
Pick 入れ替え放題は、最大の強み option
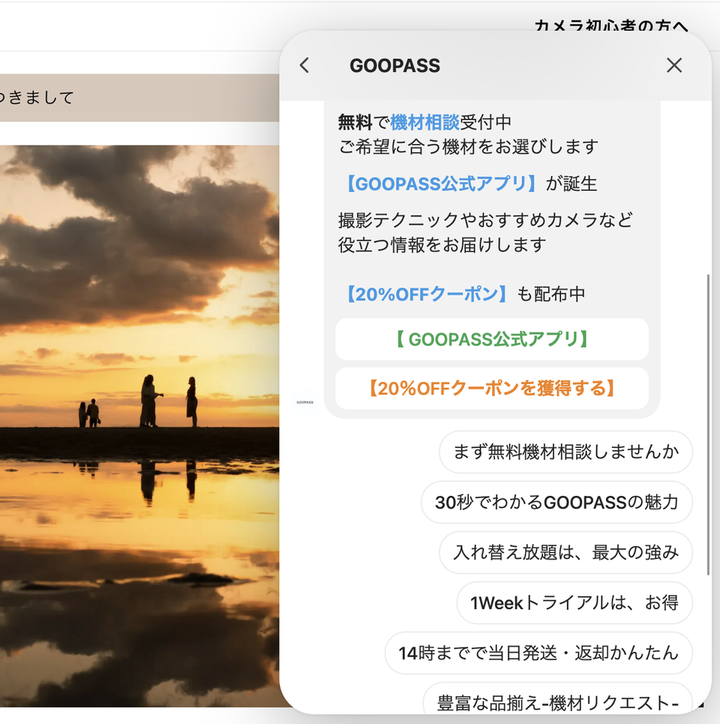click(x=566, y=553)
